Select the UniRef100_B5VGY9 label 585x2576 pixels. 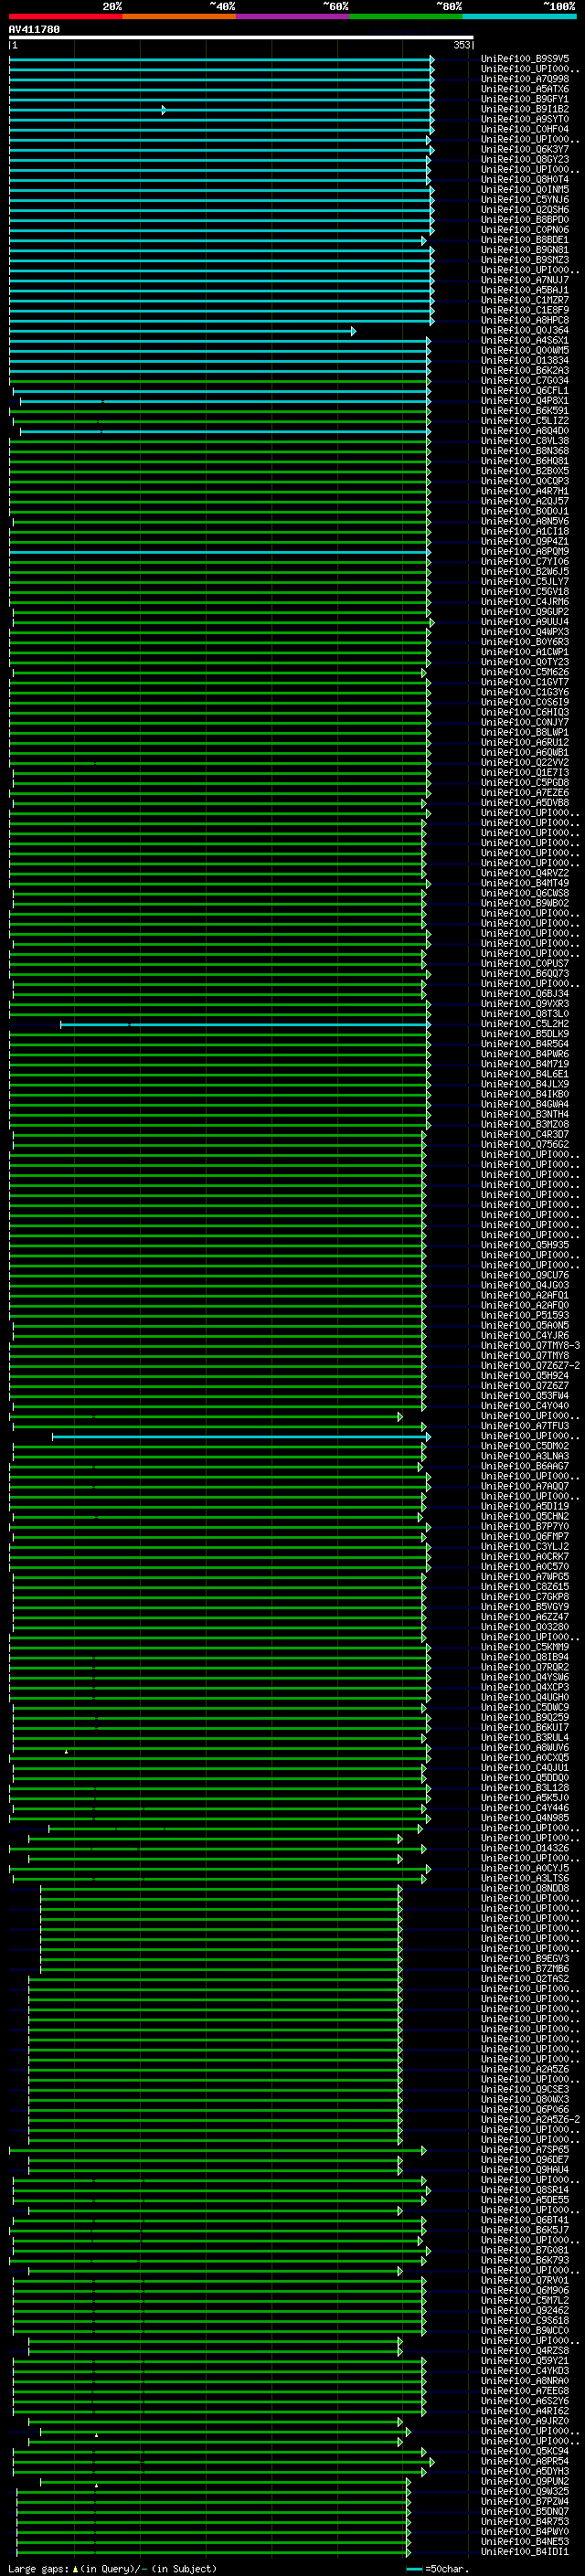tap(525, 1606)
